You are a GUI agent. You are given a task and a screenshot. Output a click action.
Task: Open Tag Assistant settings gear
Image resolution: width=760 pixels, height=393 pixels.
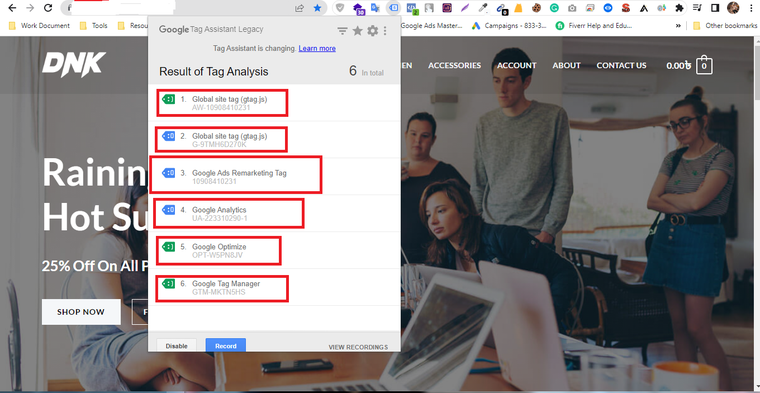point(372,31)
